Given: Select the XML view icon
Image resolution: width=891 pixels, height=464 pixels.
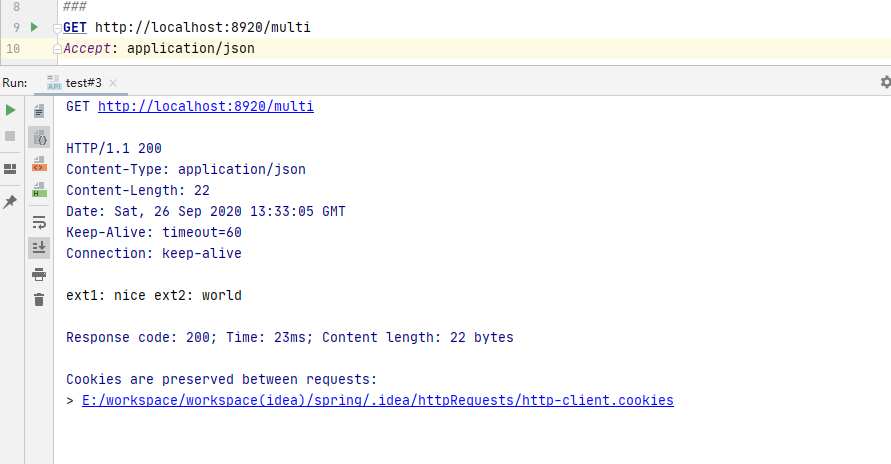Looking at the screenshot, I should 39,163.
